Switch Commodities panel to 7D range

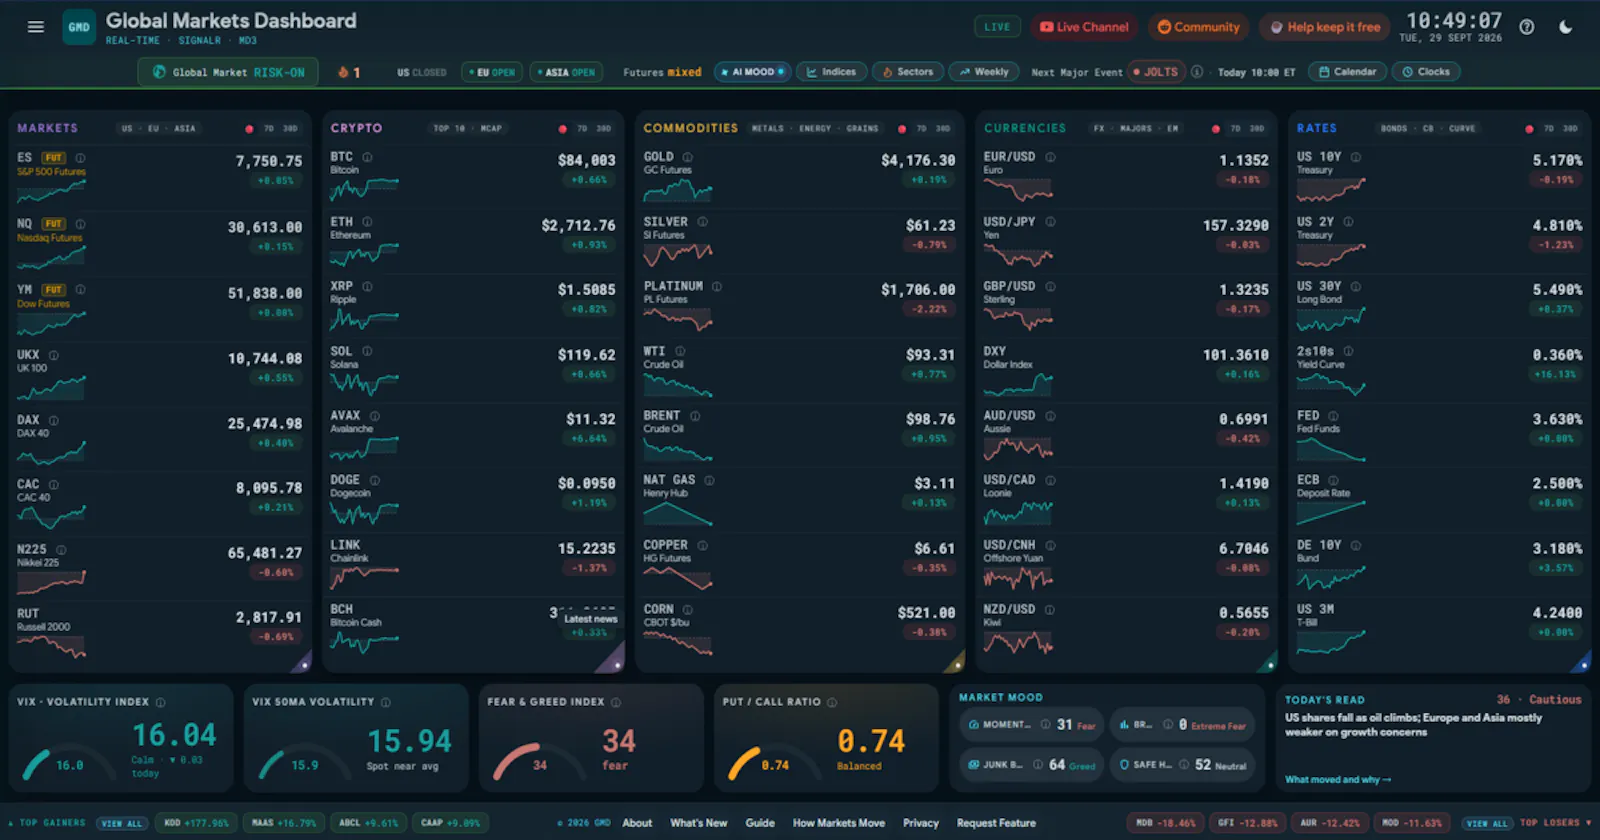click(x=921, y=129)
